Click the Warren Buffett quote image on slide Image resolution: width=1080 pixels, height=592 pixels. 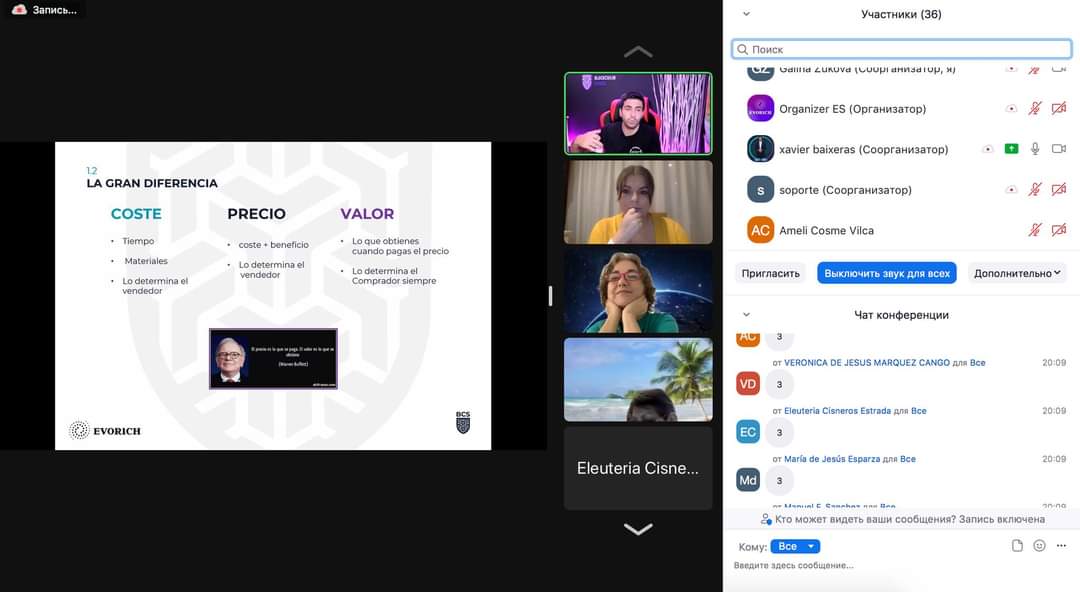273,358
